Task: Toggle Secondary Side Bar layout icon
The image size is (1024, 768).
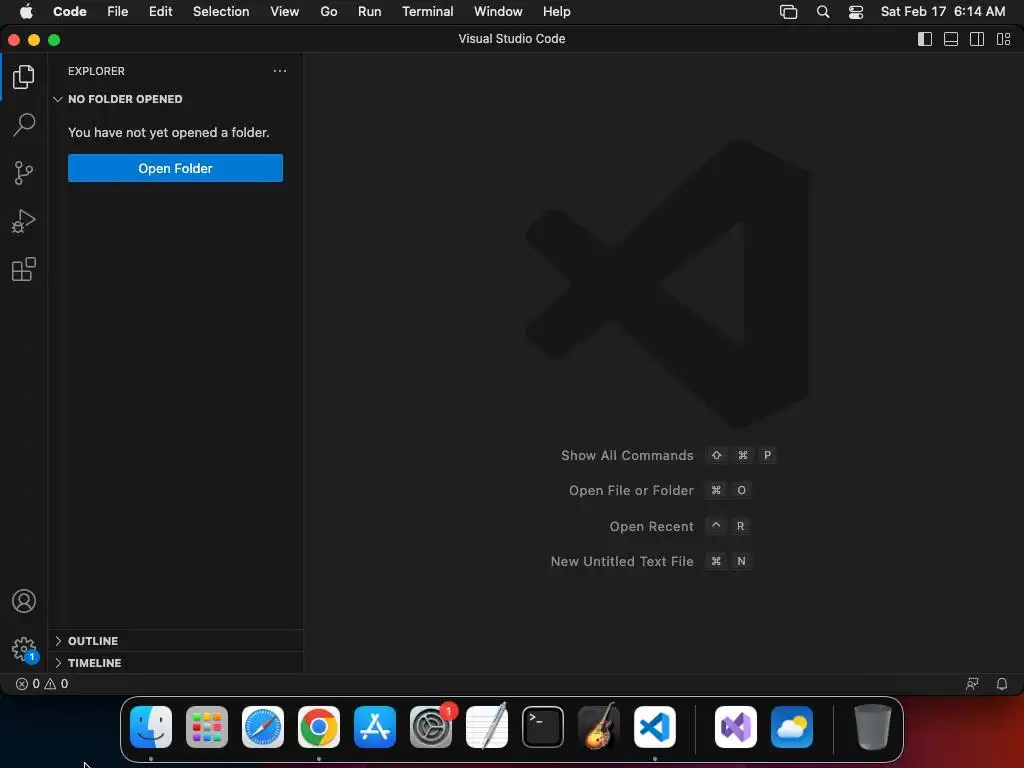Action: click(x=977, y=39)
